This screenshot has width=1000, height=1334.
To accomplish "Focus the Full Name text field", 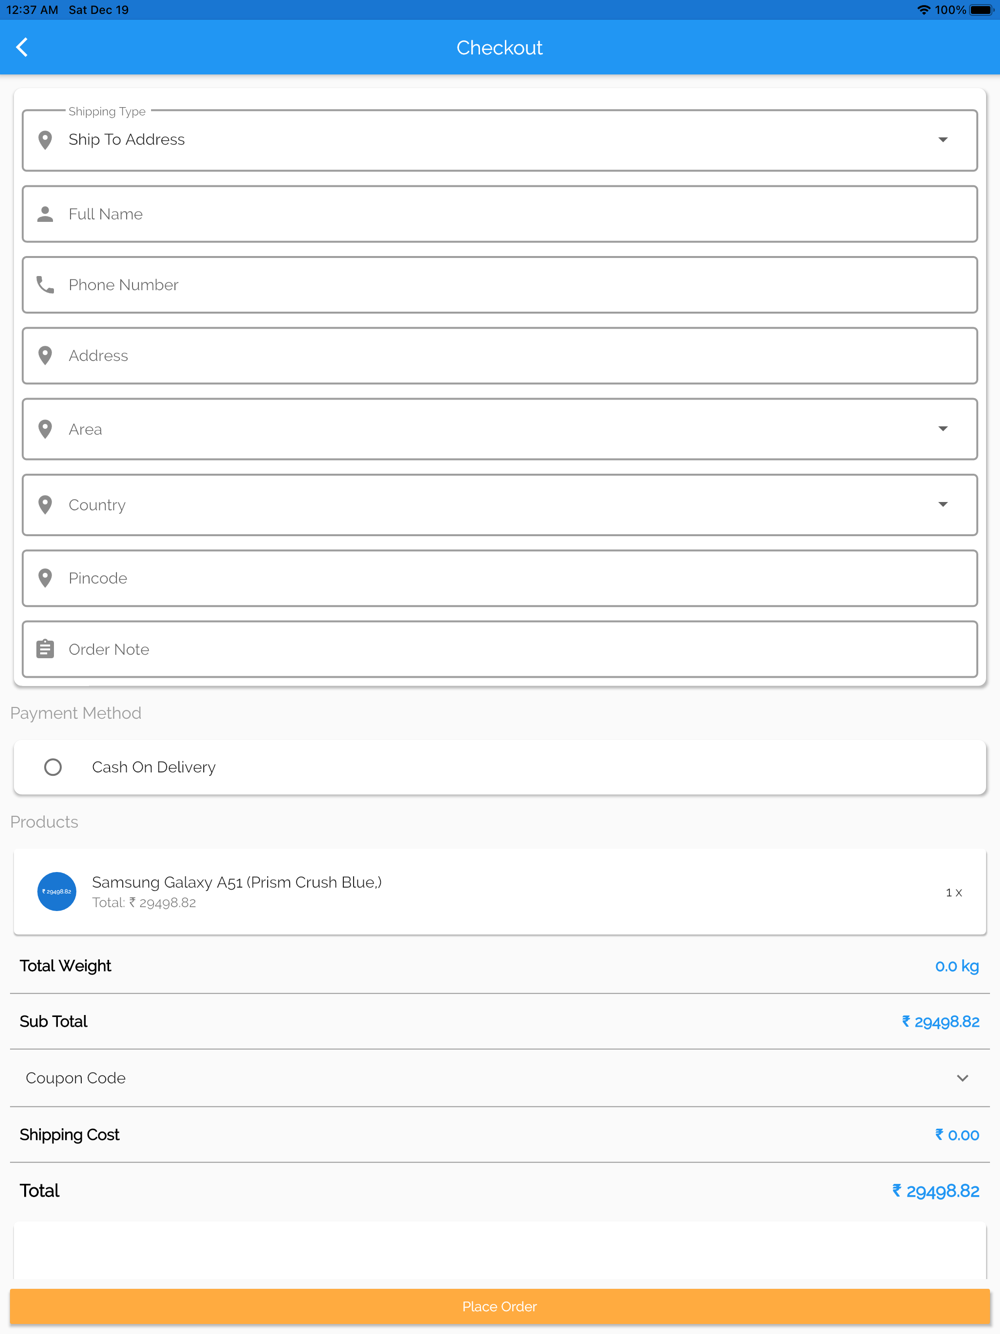I will pos(500,214).
